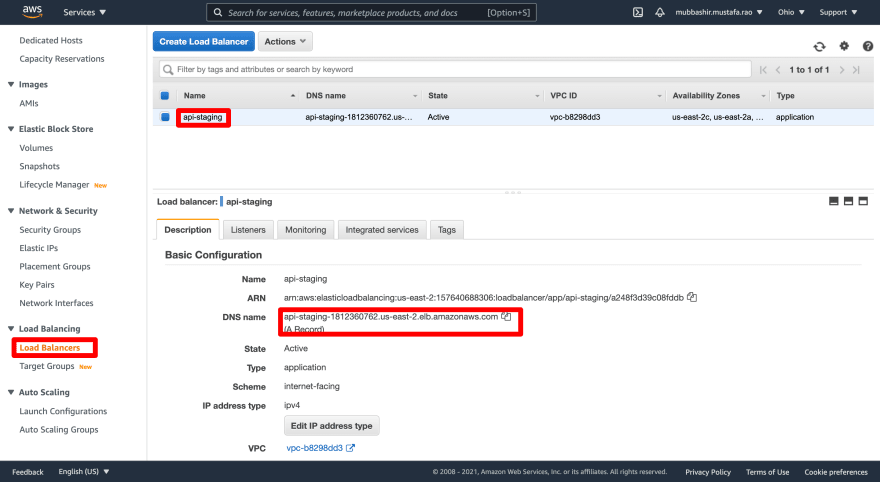Open Lifecycle Manager in sidebar
This screenshot has width=880, height=482.
click(x=54, y=185)
